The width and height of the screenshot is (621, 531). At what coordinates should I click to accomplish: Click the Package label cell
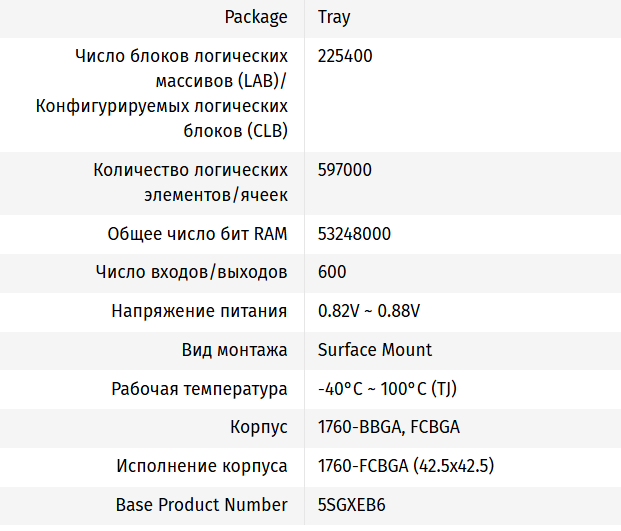coord(256,18)
